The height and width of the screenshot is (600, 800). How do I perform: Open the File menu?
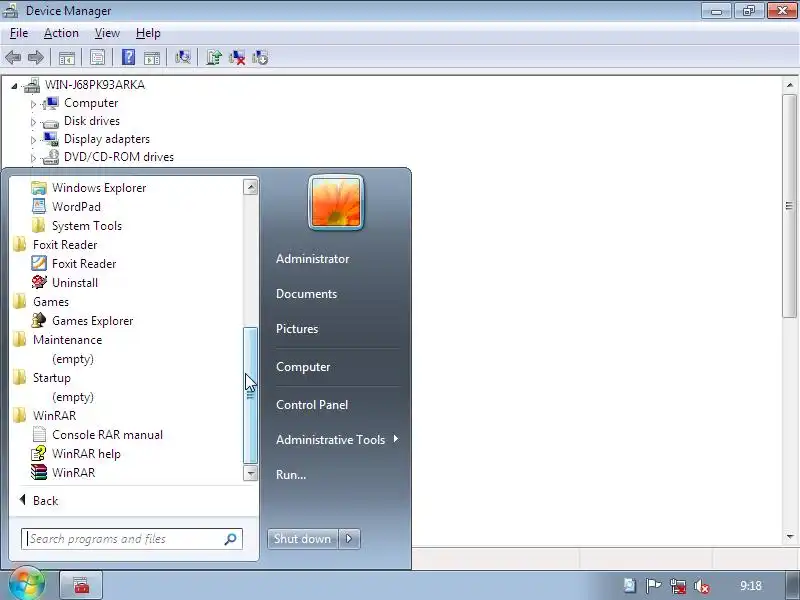click(19, 33)
